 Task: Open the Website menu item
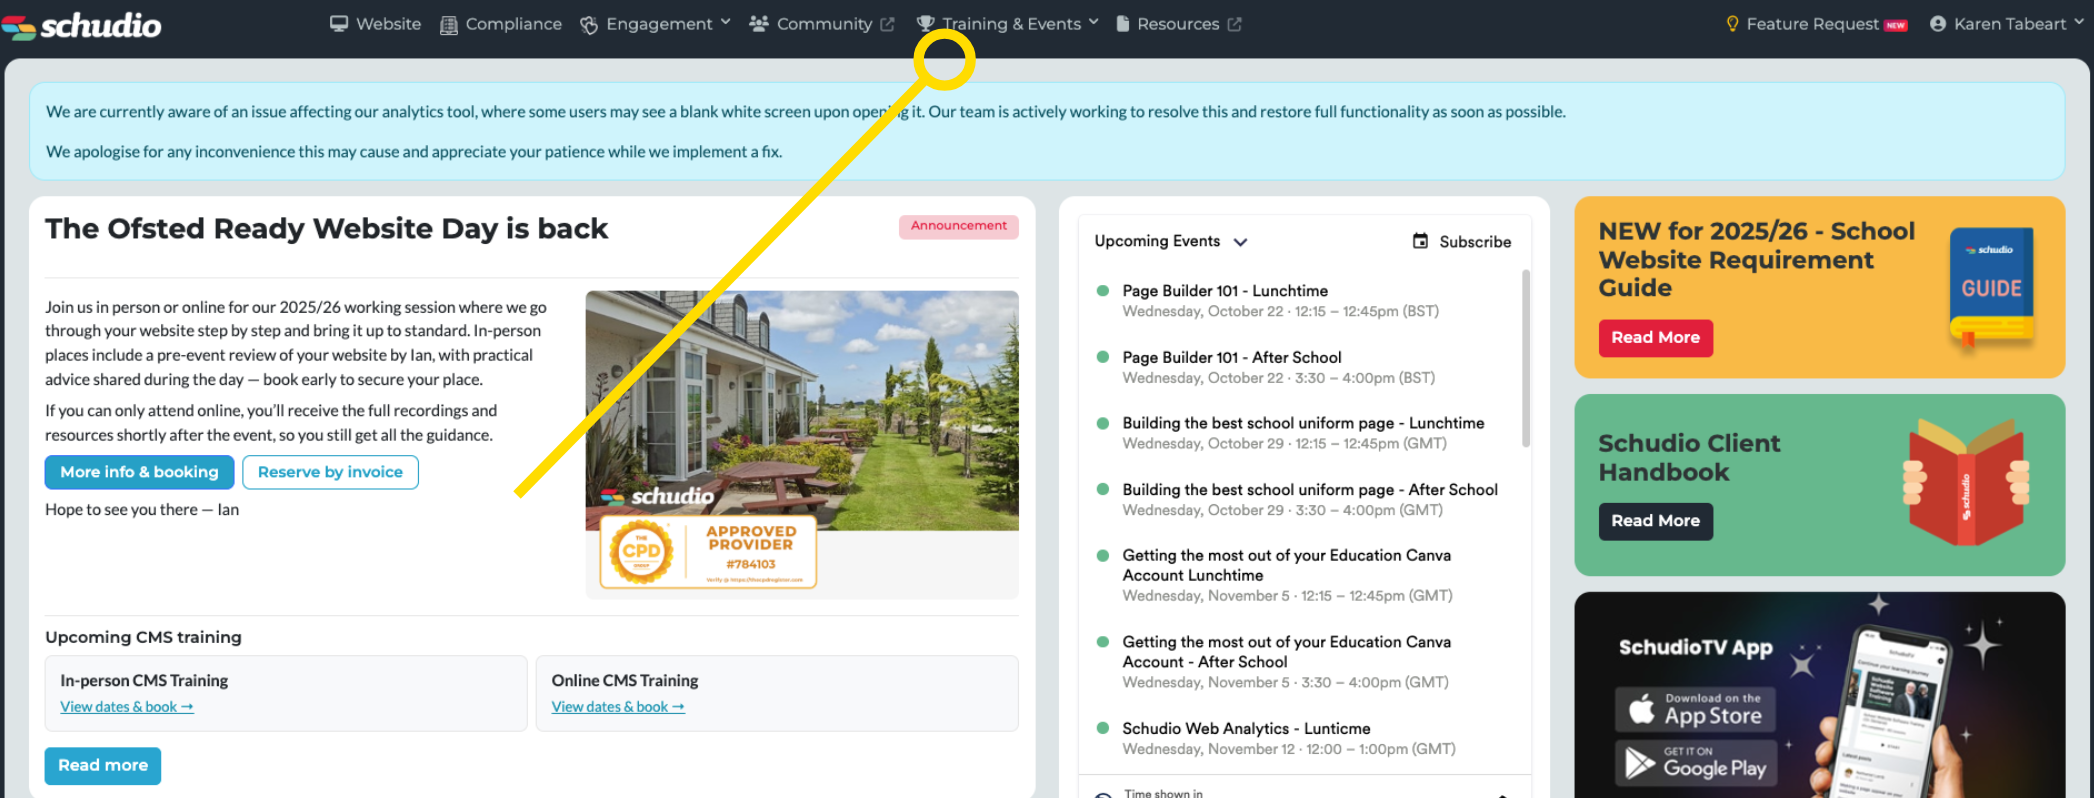point(376,24)
